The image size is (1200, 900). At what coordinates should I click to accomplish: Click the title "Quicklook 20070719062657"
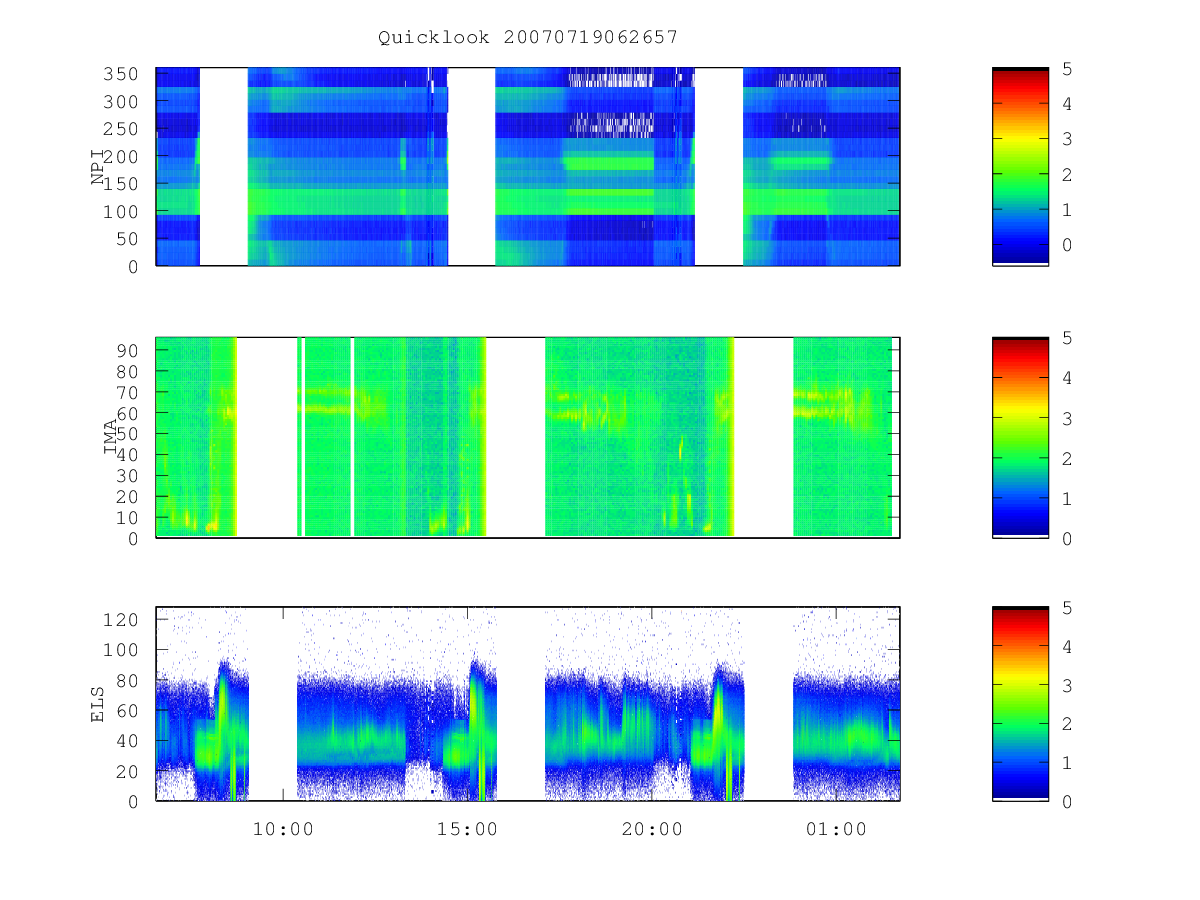coord(528,37)
